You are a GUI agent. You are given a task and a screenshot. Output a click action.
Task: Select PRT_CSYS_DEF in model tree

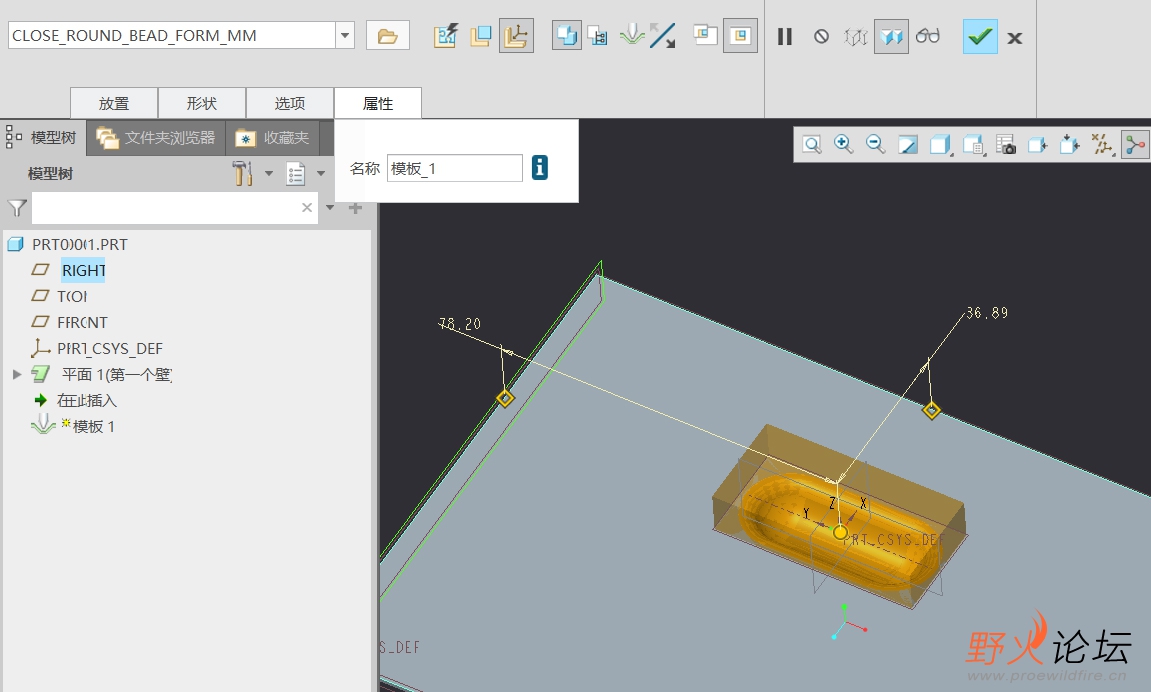[x=110, y=349]
